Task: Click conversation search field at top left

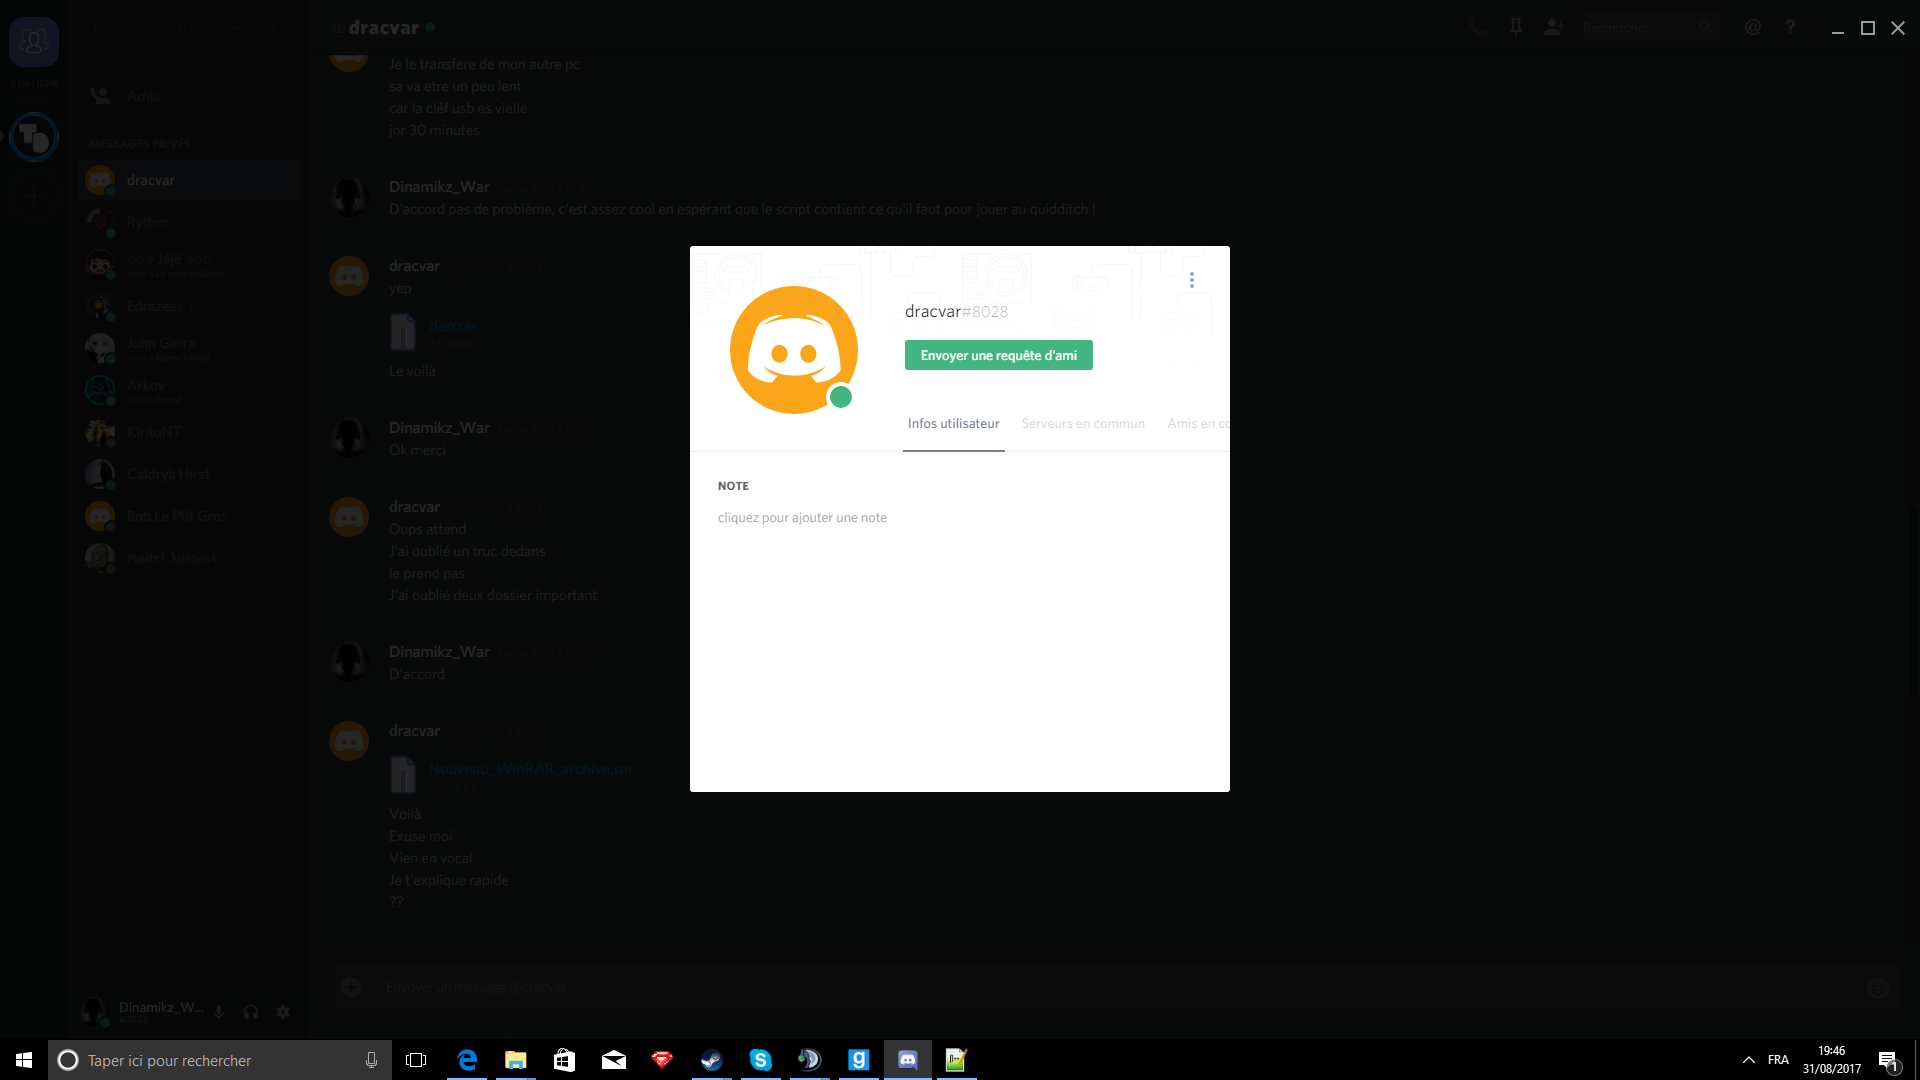Action: point(189,27)
